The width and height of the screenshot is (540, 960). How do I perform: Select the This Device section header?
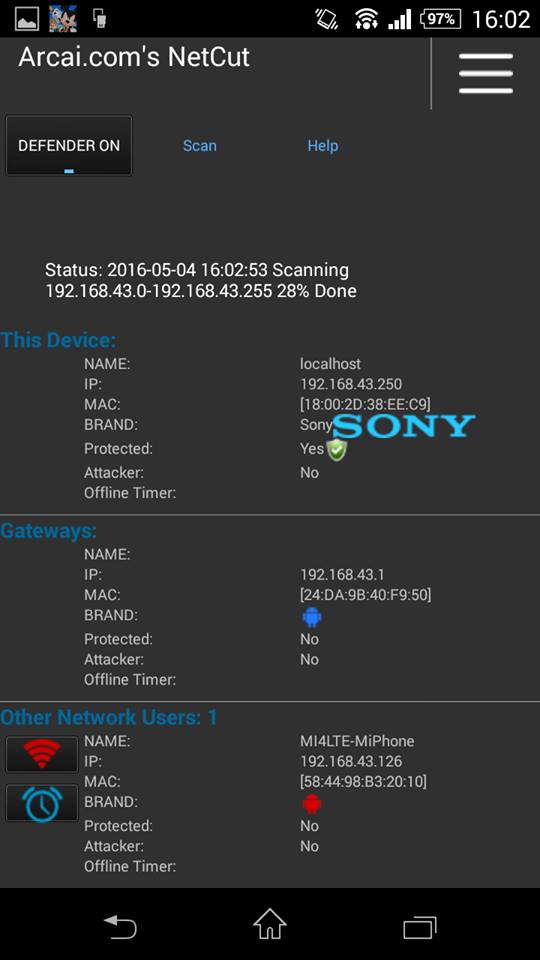coord(58,340)
